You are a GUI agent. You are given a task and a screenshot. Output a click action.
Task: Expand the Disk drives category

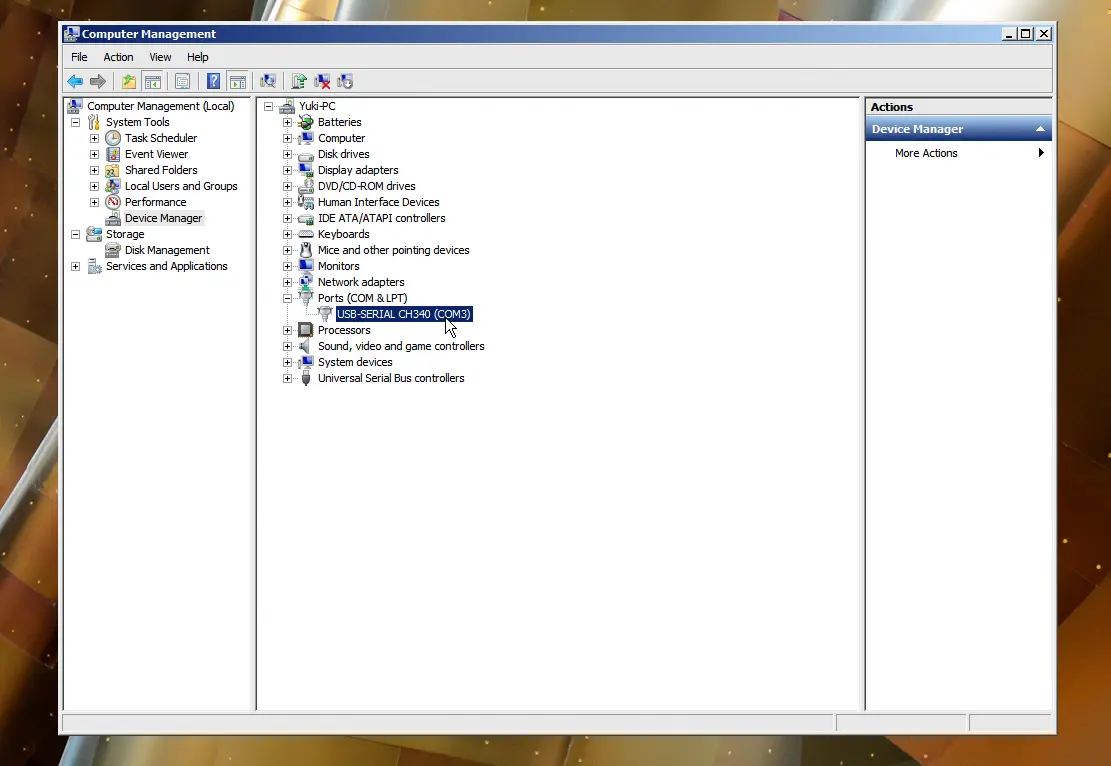(287, 154)
